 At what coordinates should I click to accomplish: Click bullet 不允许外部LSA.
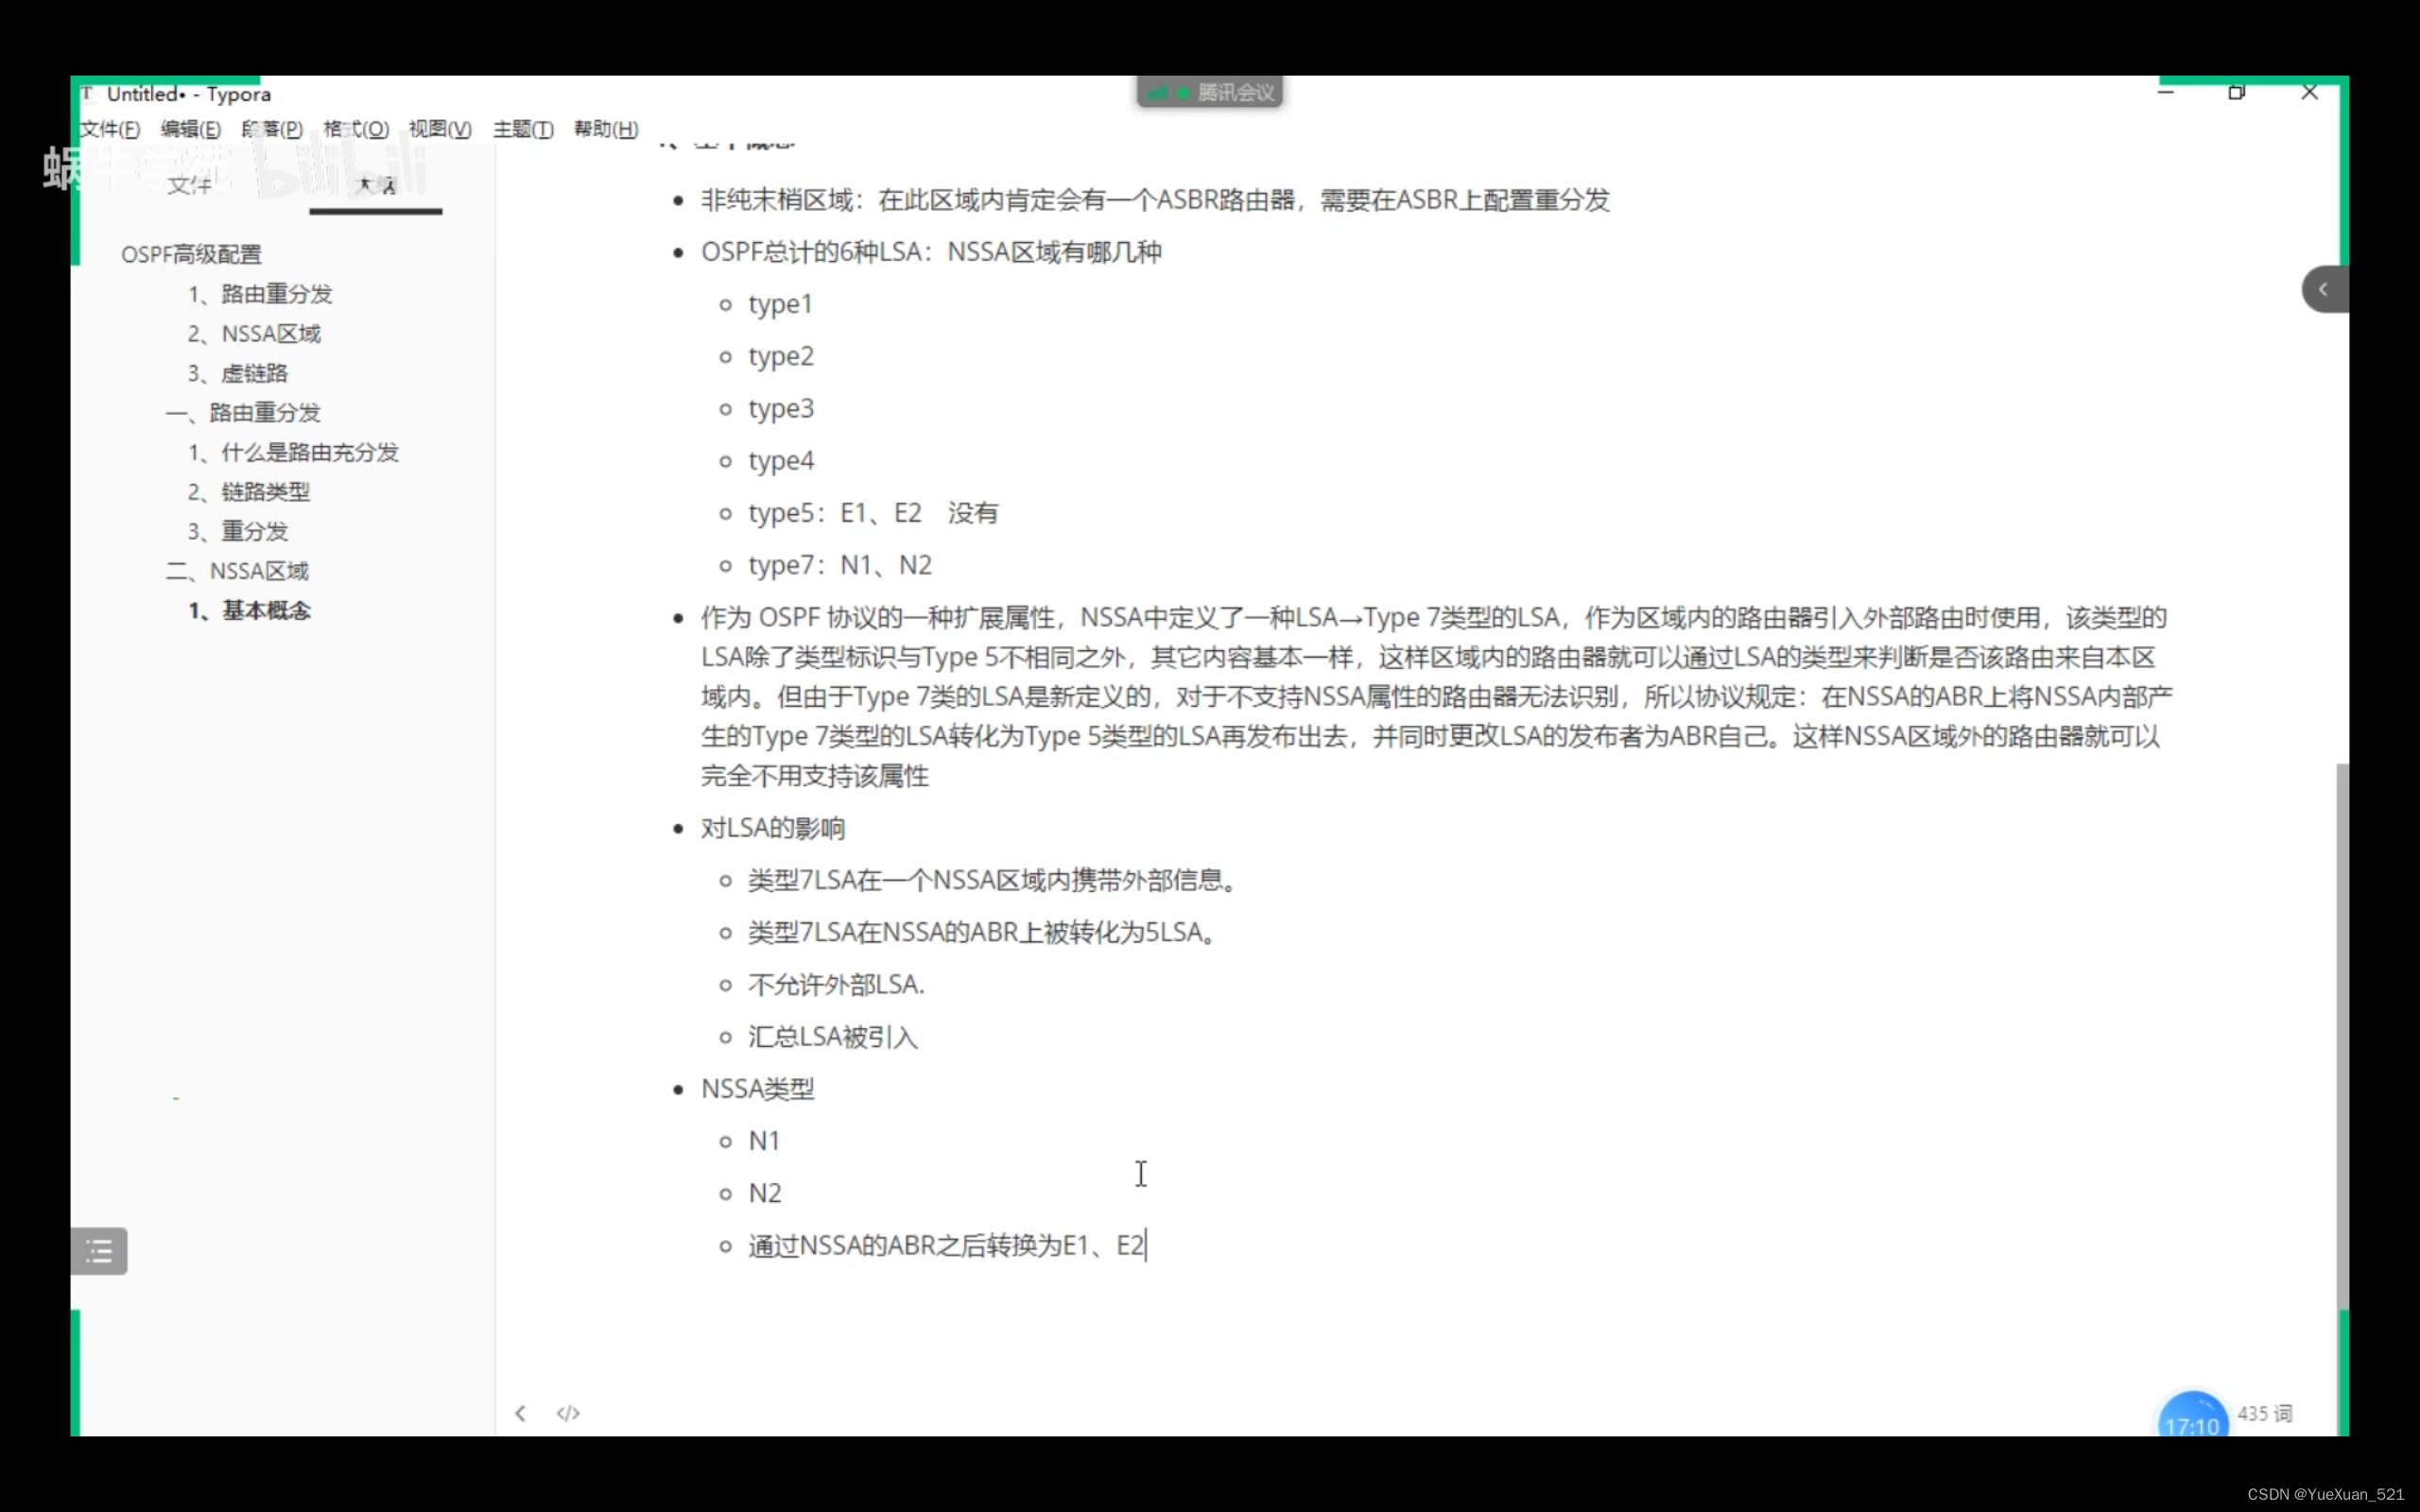[836, 984]
